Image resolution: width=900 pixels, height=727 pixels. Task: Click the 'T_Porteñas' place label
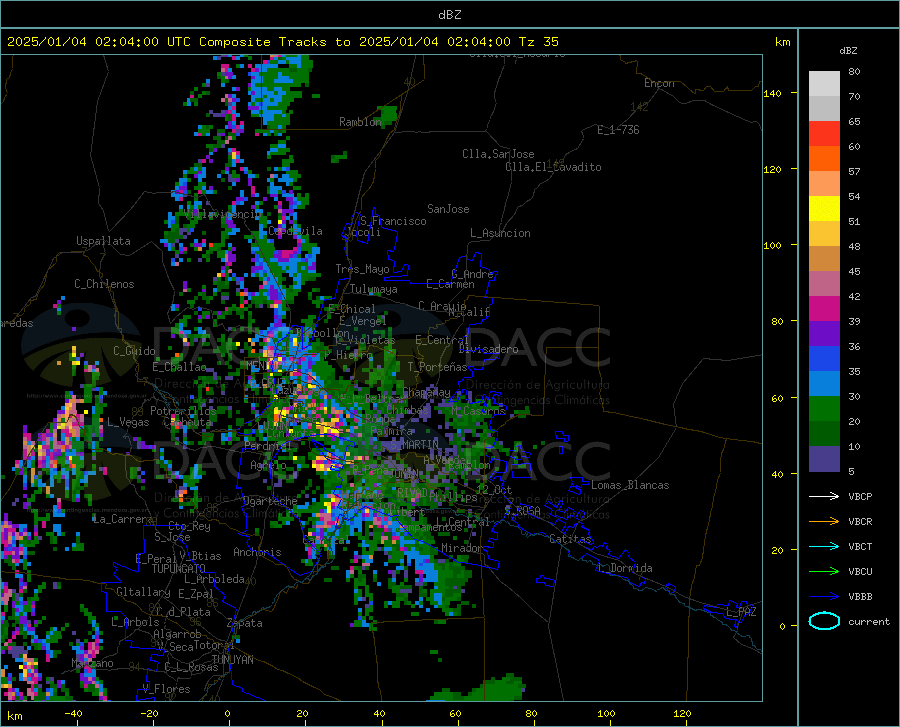point(437,367)
